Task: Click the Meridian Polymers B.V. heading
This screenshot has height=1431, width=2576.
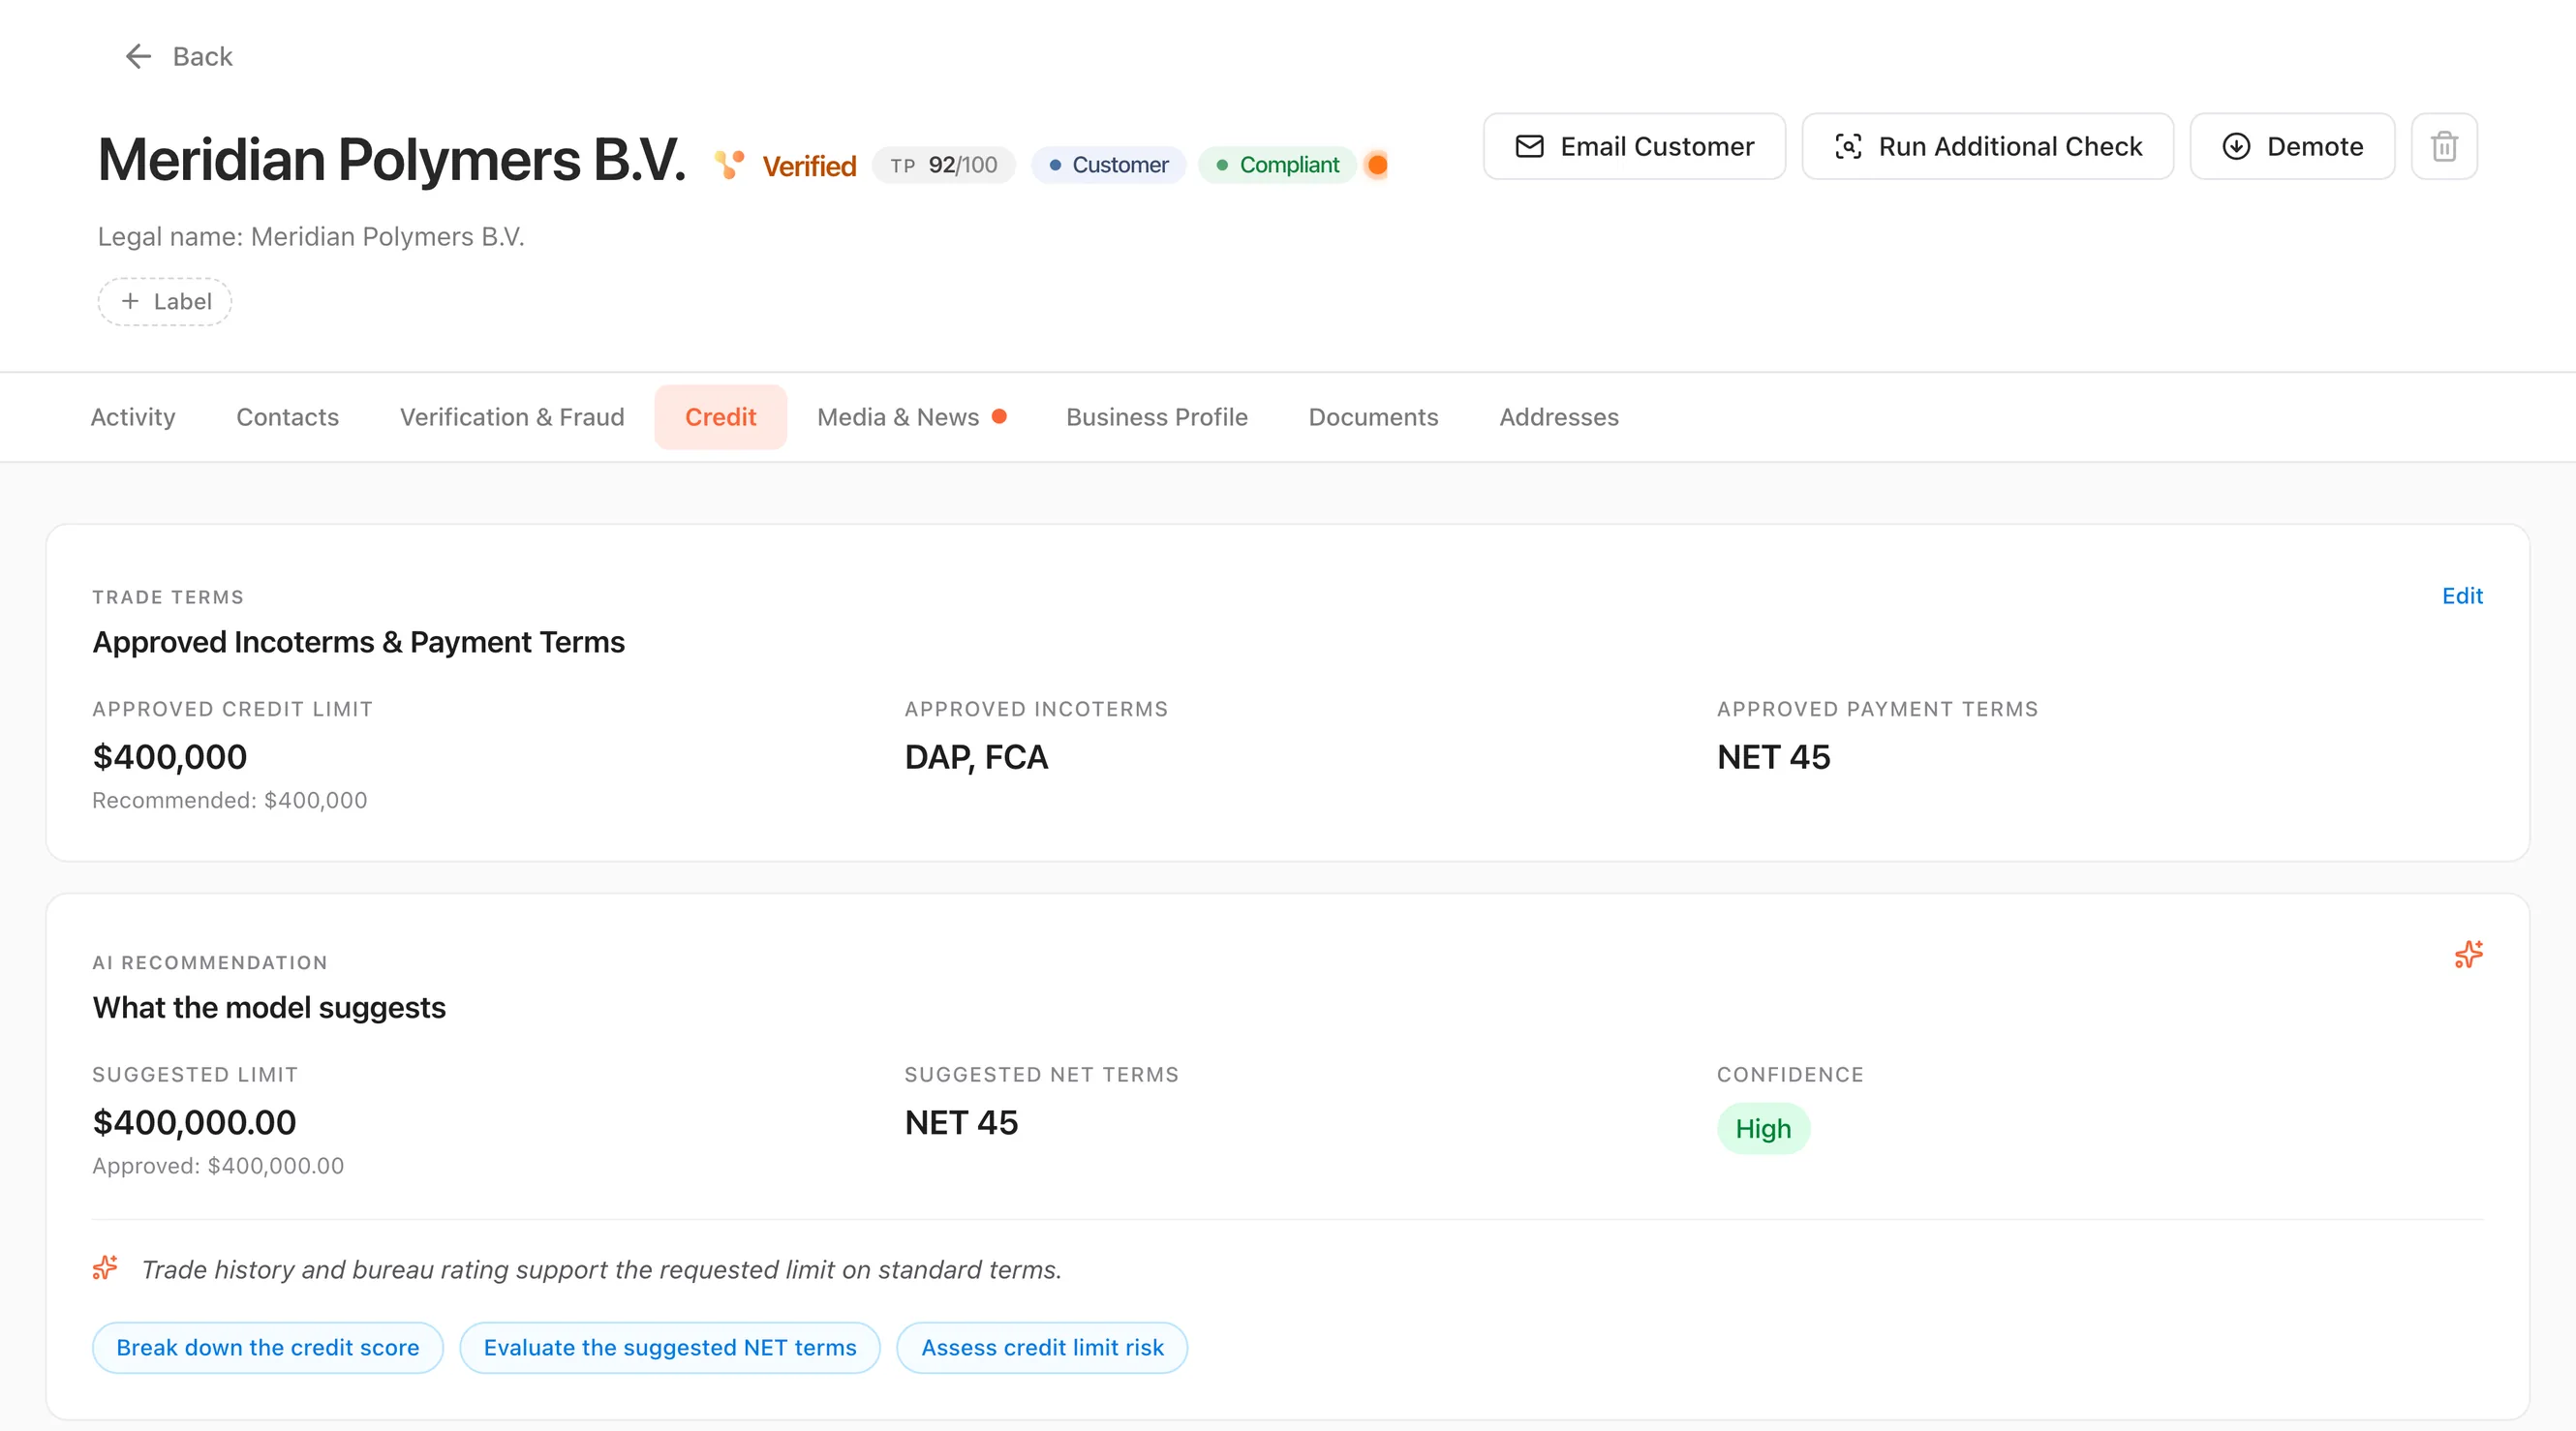Action: pyautogui.click(x=392, y=159)
